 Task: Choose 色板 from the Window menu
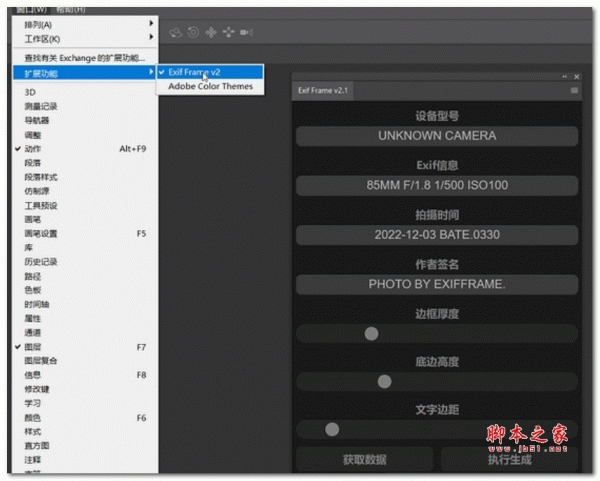[x=85, y=290]
